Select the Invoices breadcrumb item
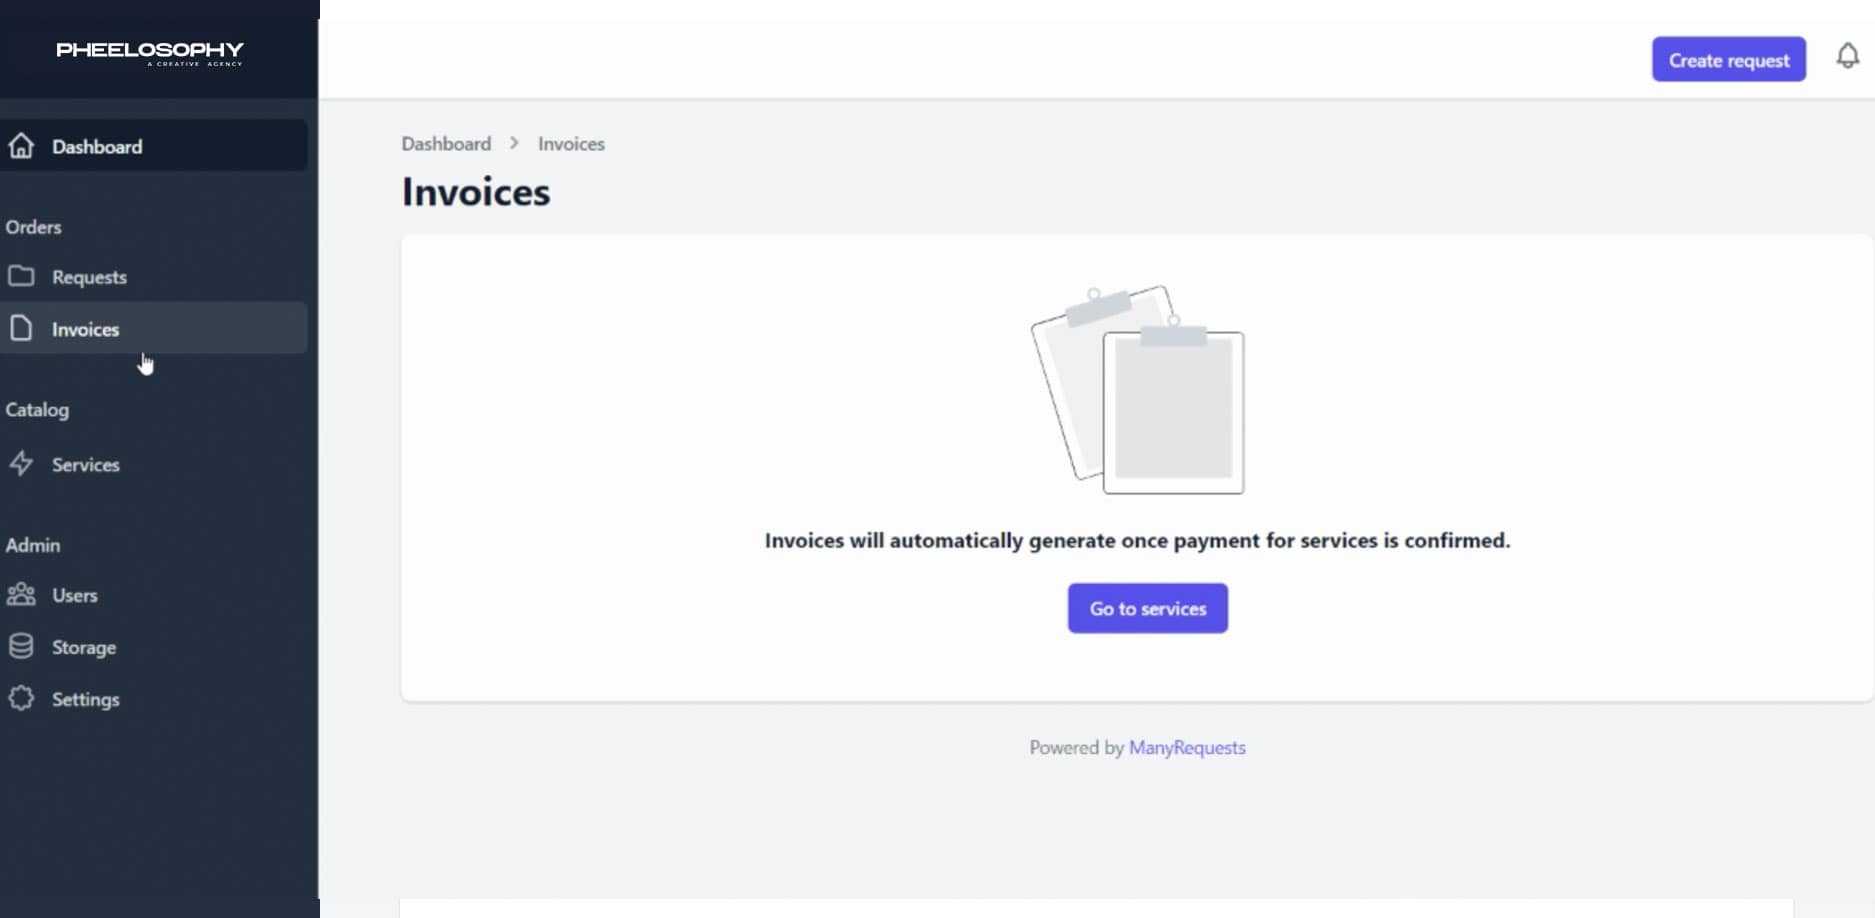1875x918 pixels. (571, 144)
